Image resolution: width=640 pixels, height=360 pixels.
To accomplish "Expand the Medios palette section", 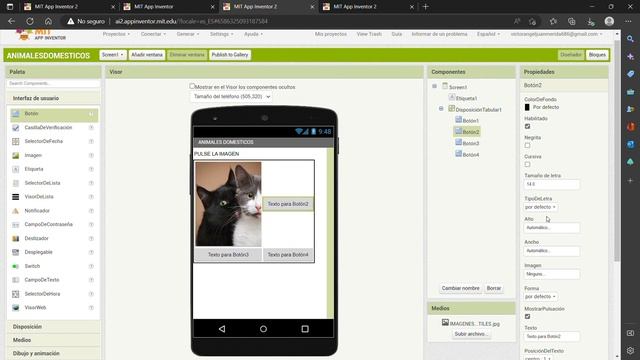I will pos(53,340).
